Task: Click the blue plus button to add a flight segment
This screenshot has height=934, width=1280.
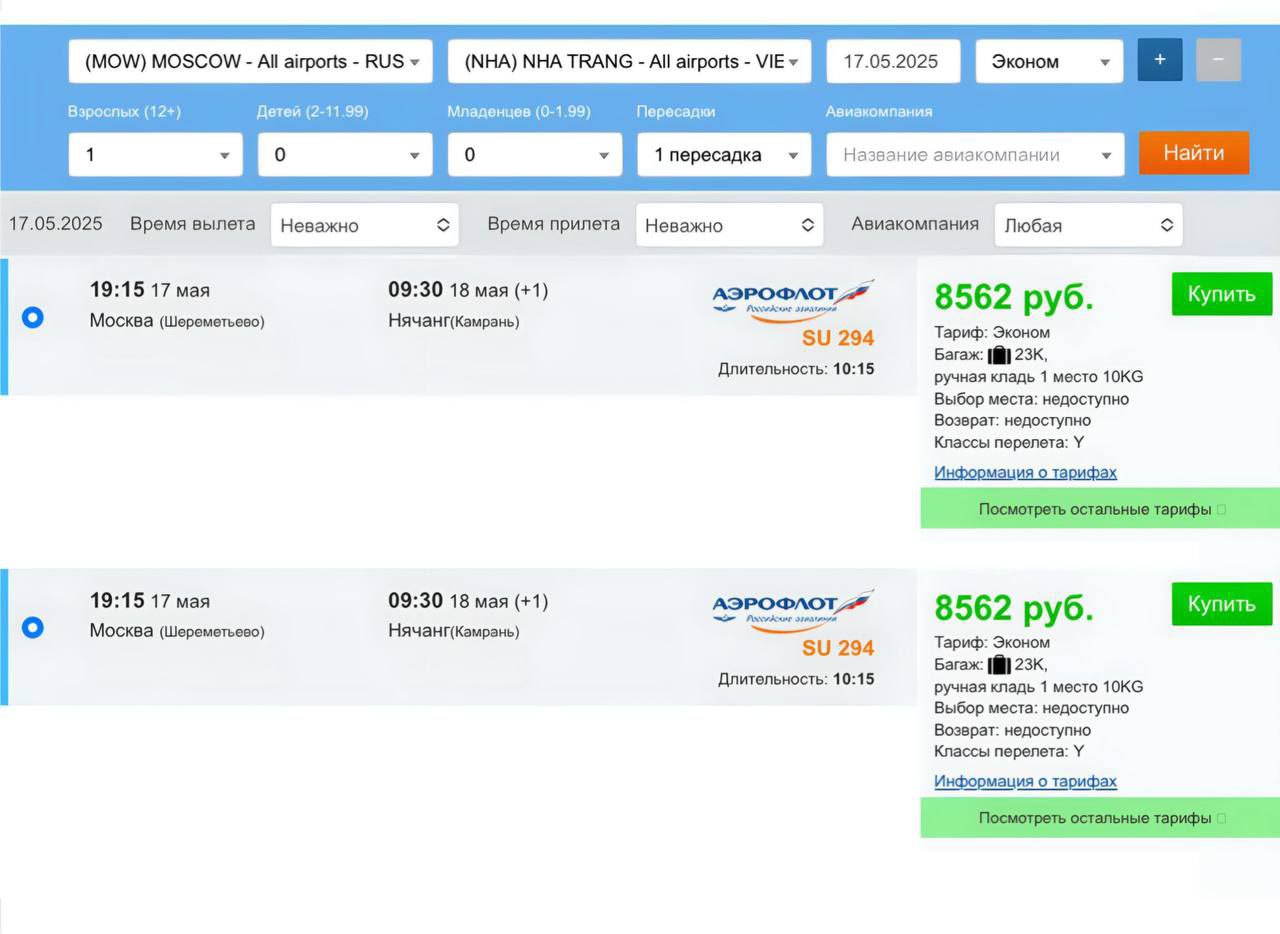Action: (x=1159, y=60)
